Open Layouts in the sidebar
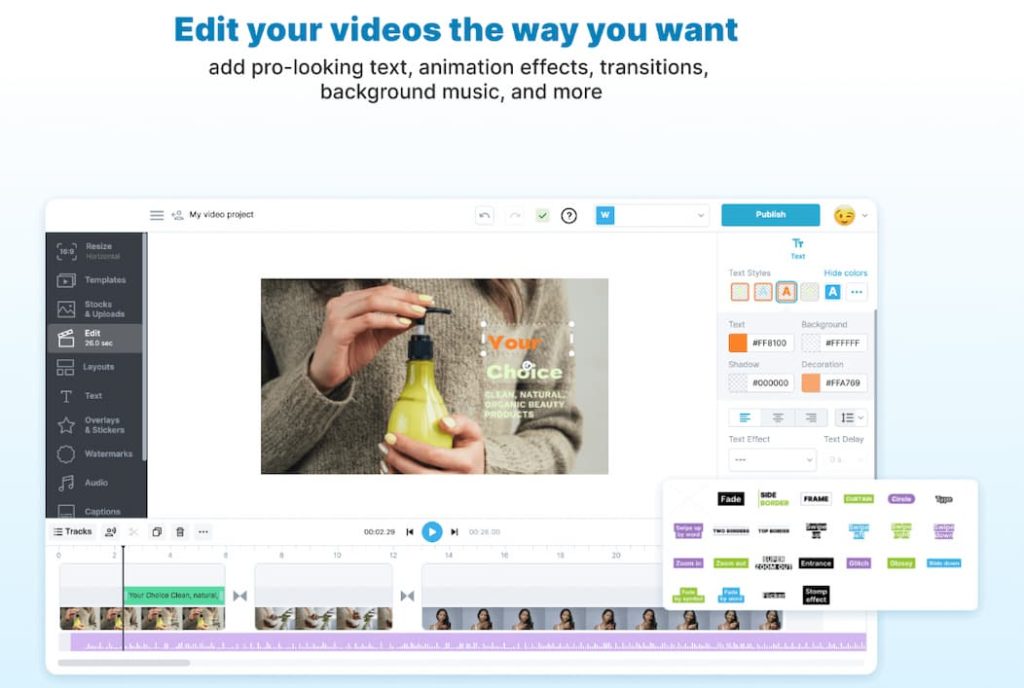Screen dimensions: 1024x688 pyautogui.click(x=95, y=367)
